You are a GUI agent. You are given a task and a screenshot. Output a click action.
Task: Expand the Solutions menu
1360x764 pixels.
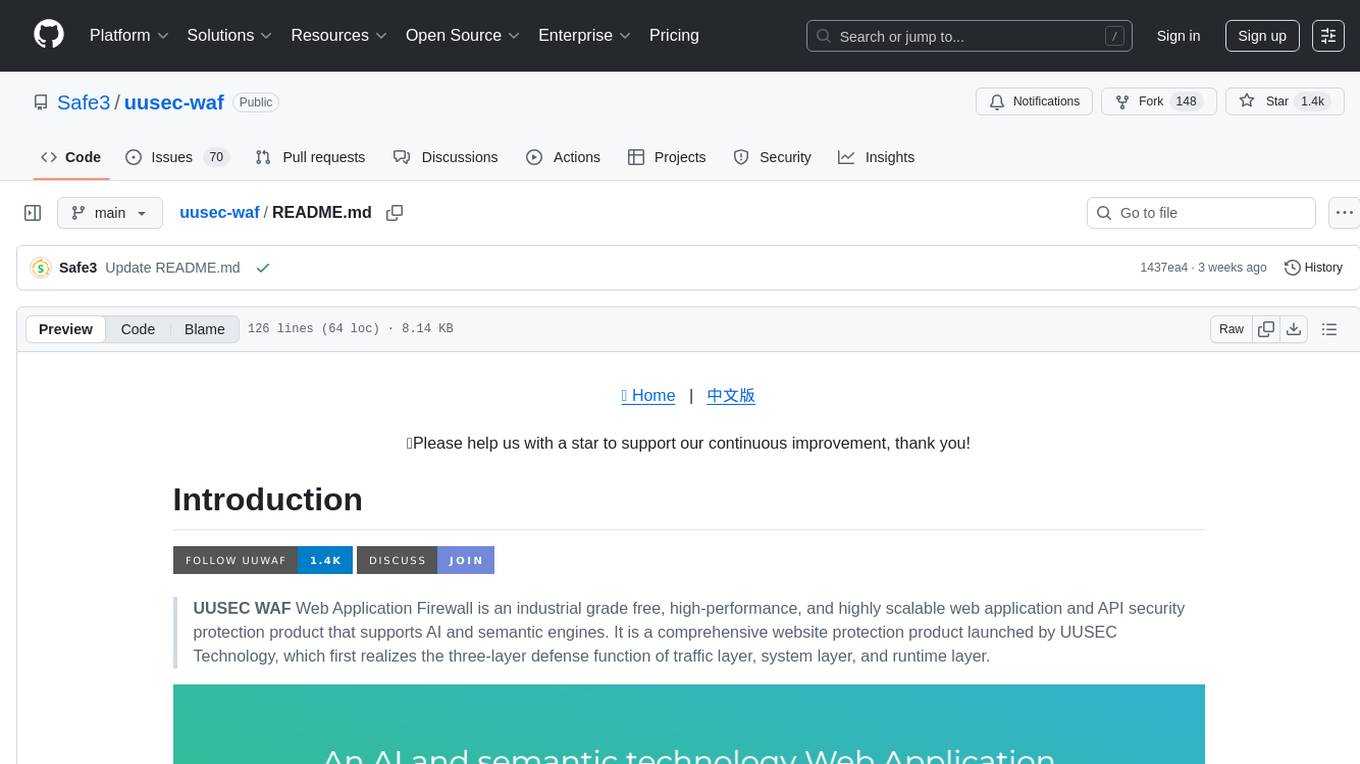click(230, 35)
